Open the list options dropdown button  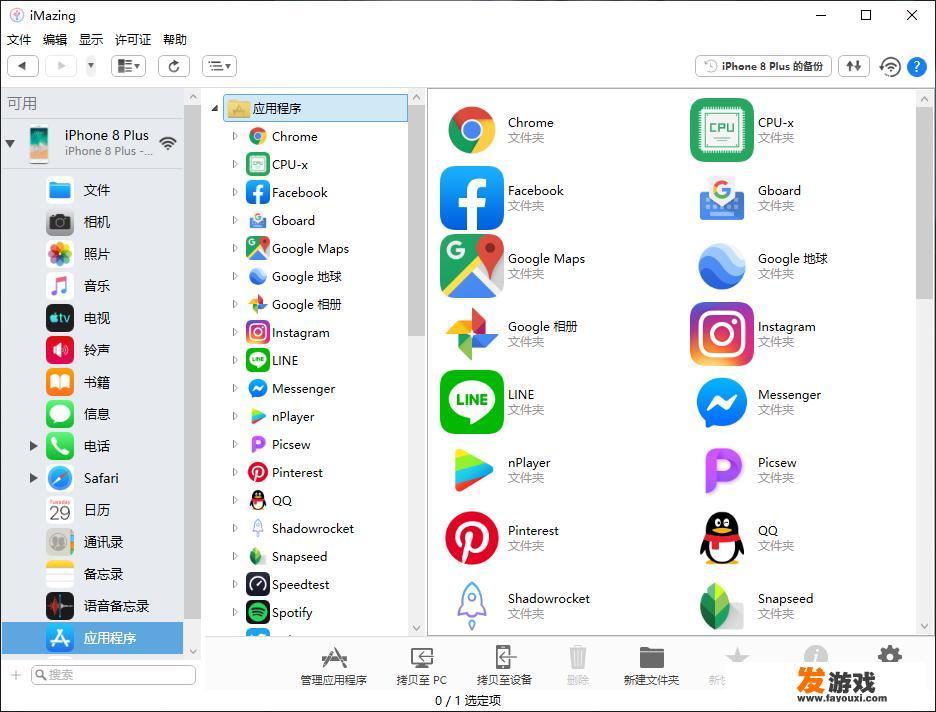point(220,66)
